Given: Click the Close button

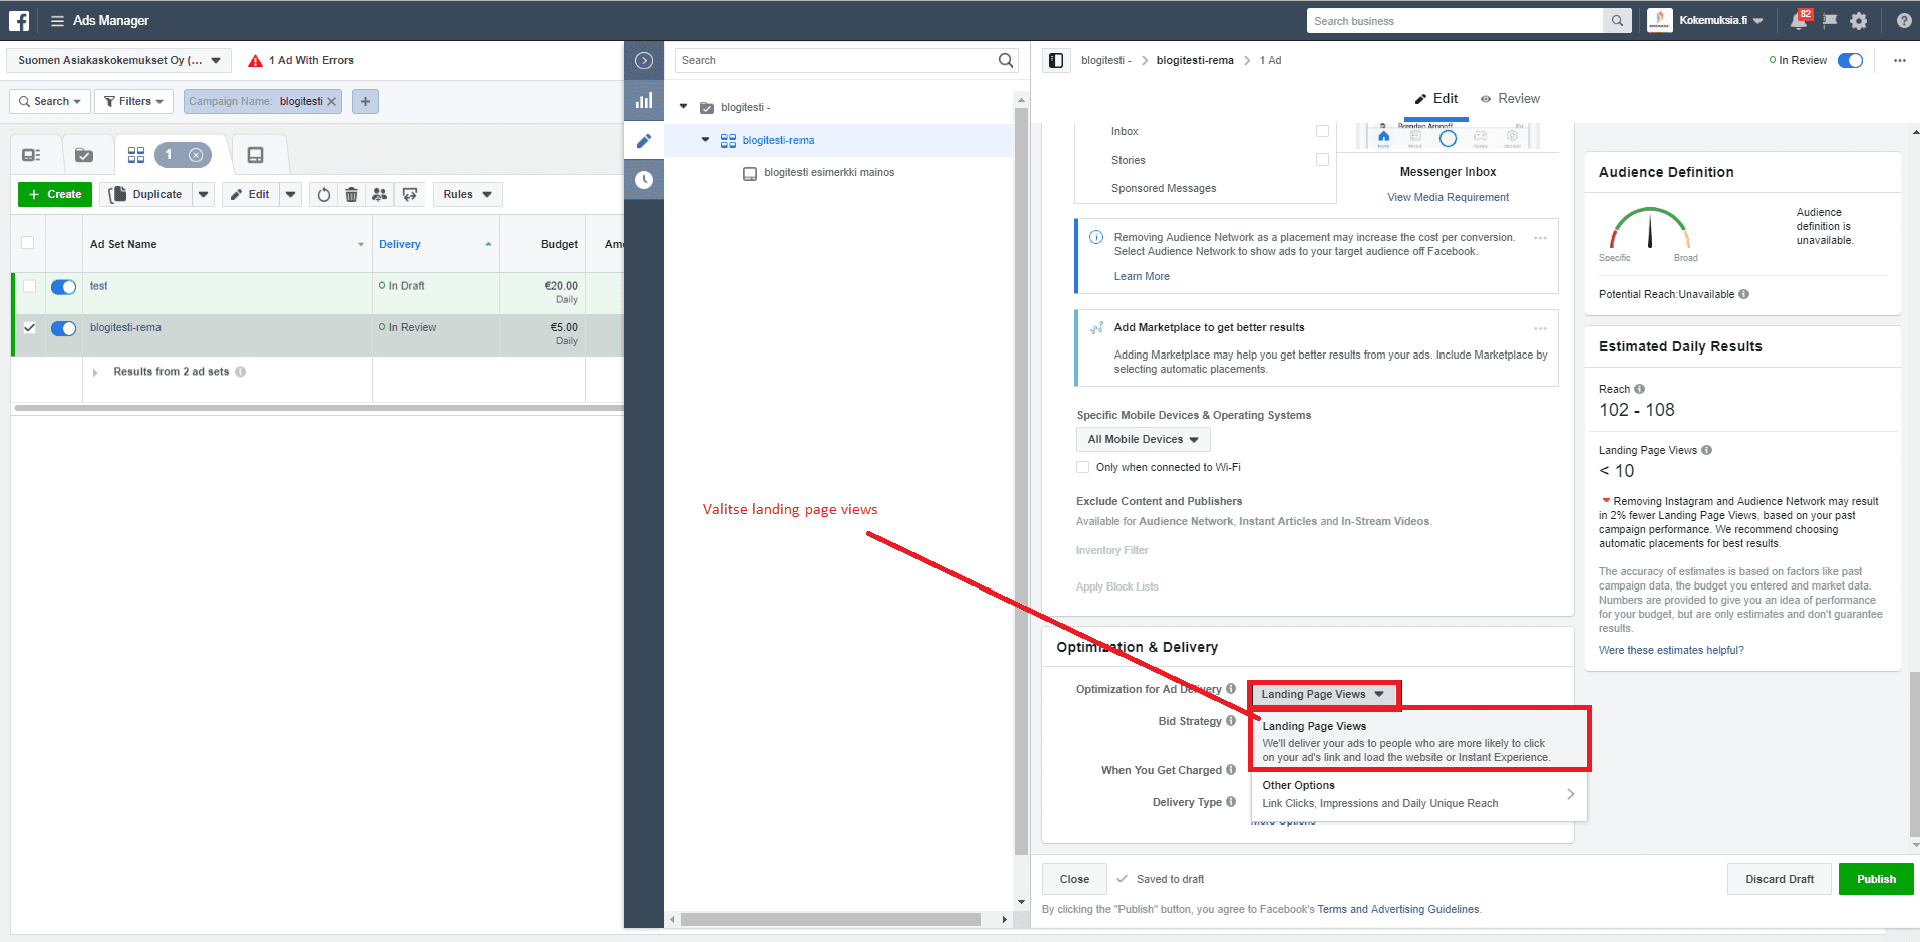Looking at the screenshot, I should pos(1074,880).
